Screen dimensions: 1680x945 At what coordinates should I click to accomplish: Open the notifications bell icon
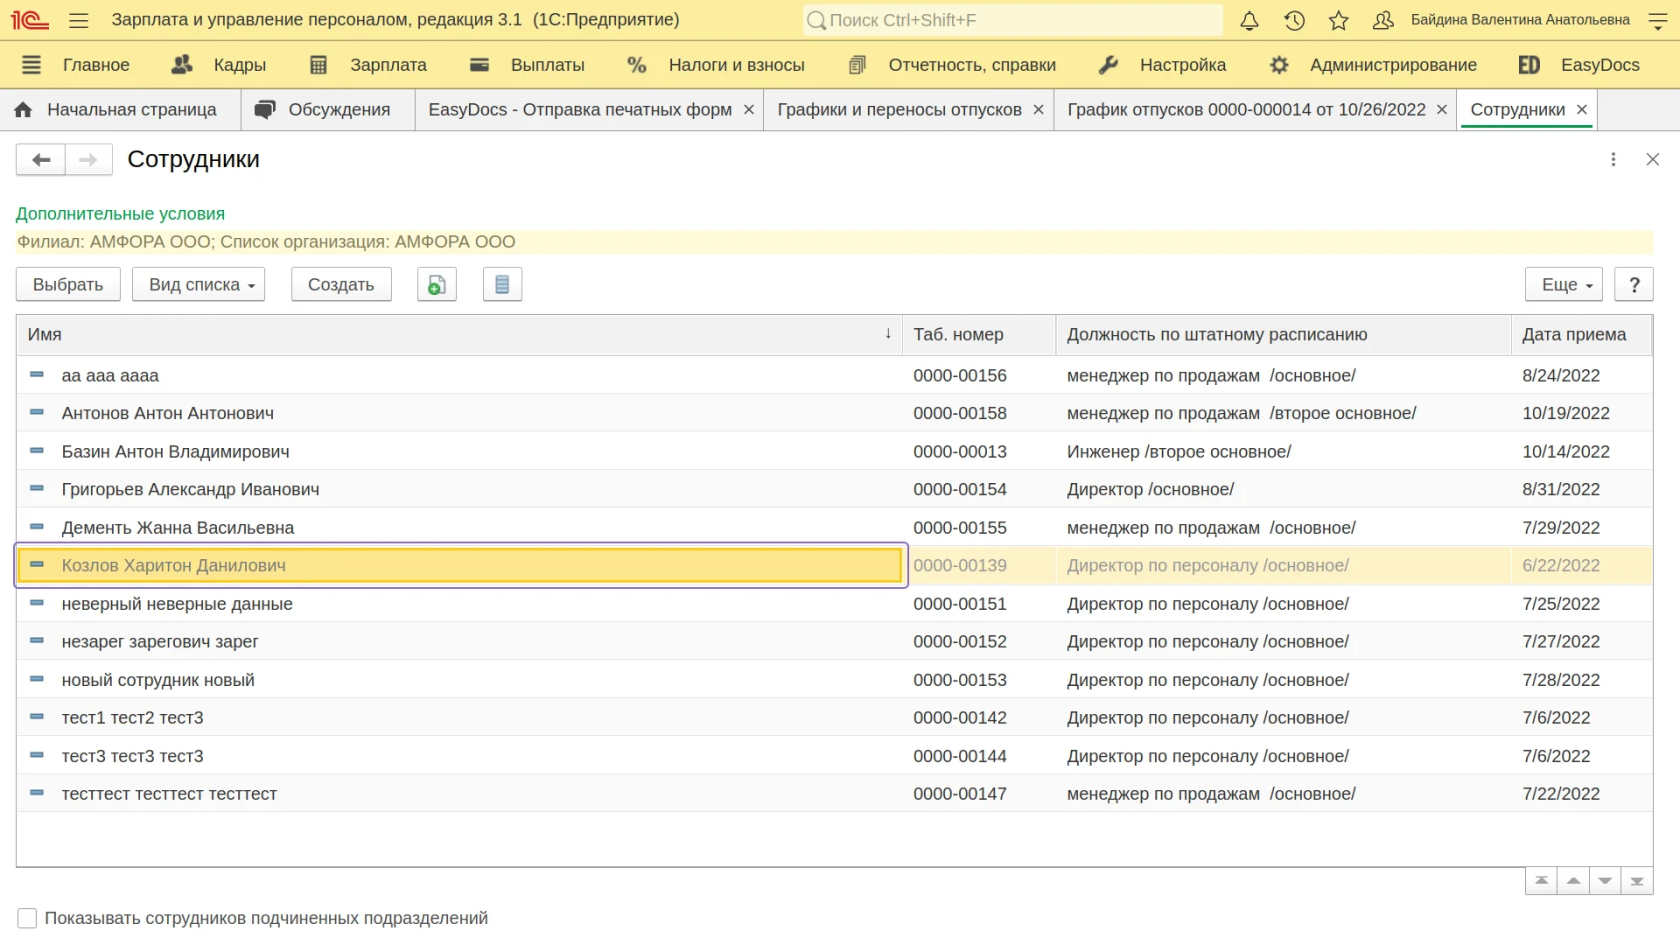[x=1249, y=20]
